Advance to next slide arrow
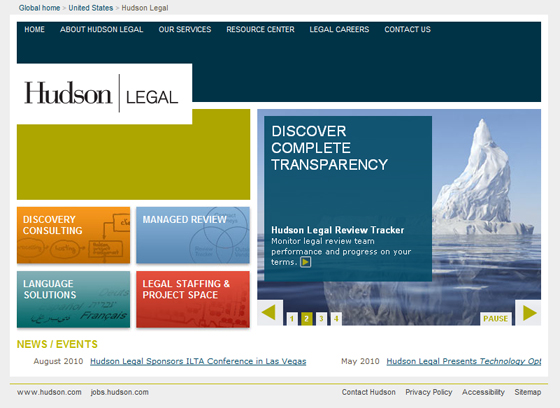Image resolution: width=560 pixels, height=408 pixels. [529, 313]
